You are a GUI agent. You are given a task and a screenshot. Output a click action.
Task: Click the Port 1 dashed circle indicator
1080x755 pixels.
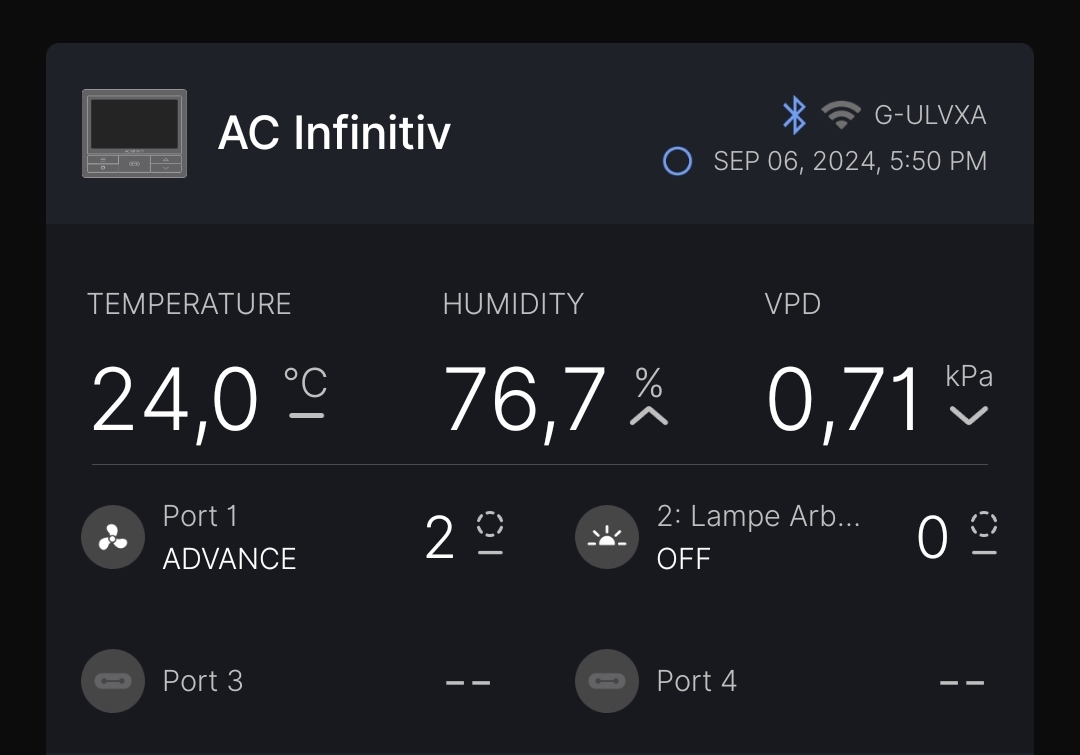[x=490, y=524]
